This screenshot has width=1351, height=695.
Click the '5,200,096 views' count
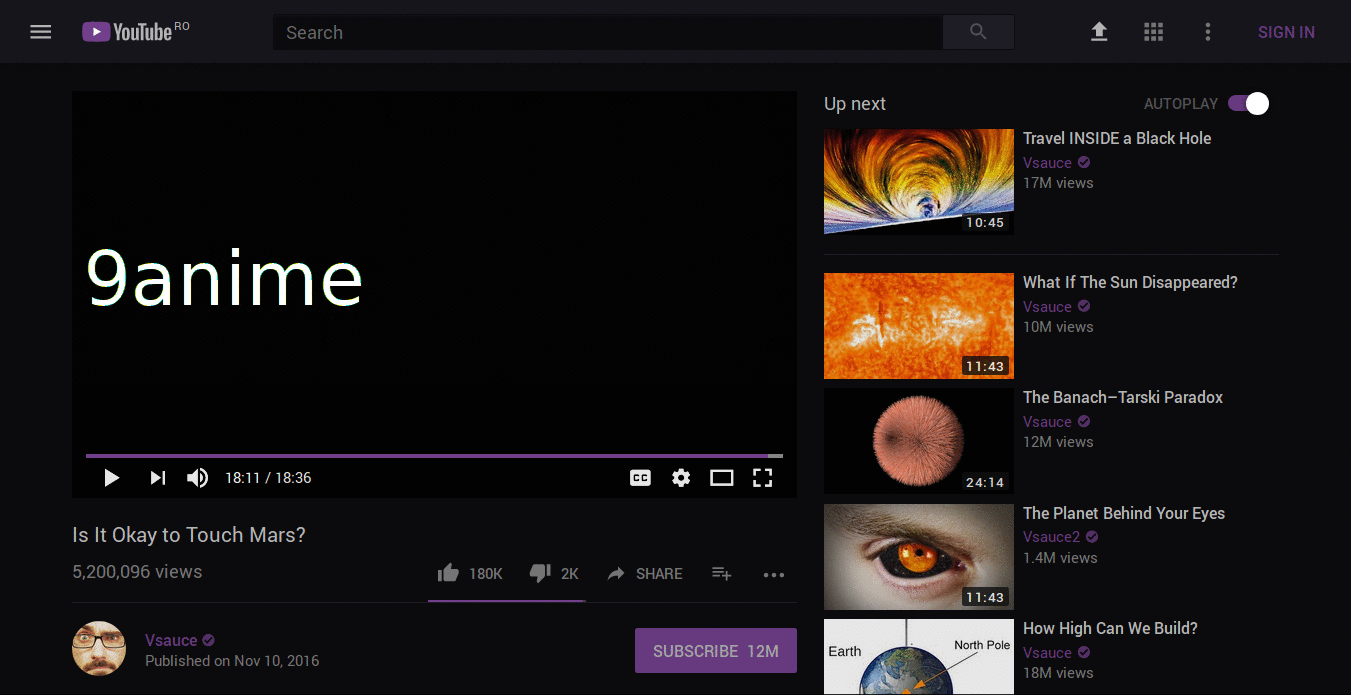(x=137, y=572)
